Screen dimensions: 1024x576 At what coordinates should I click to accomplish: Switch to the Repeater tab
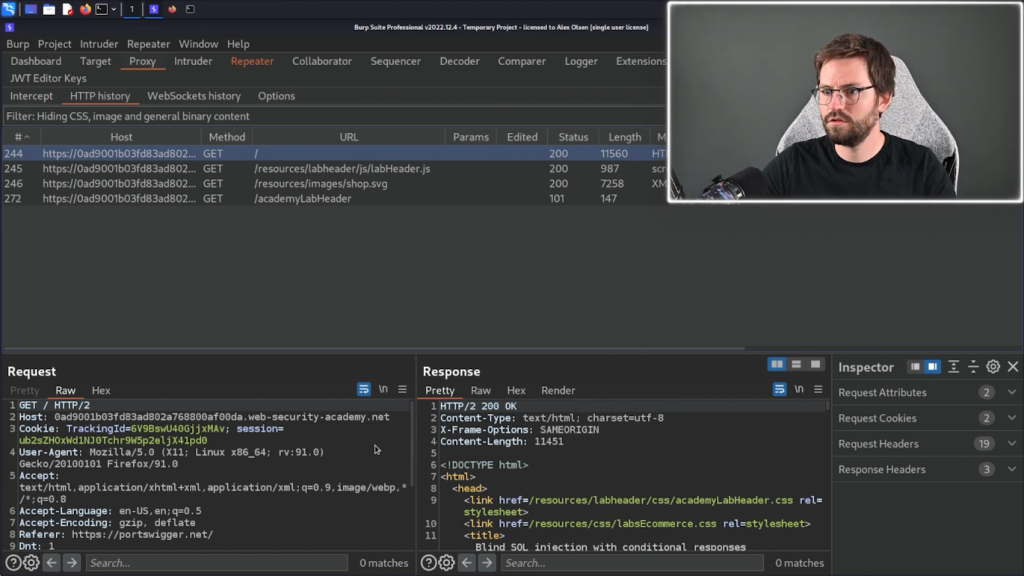point(252,61)
